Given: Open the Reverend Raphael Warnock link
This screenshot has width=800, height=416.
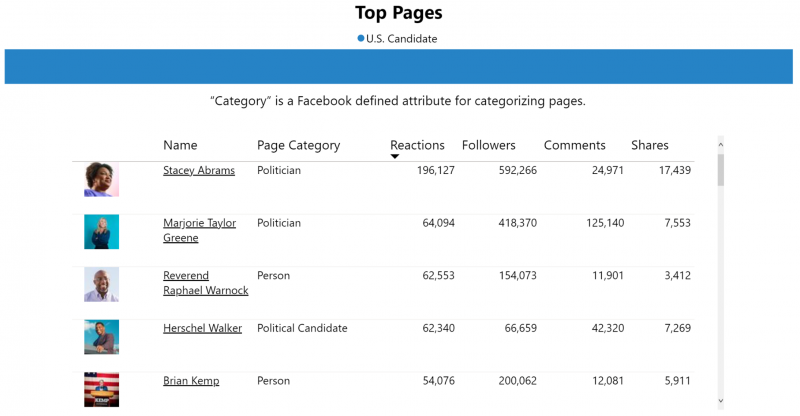Looking at the screenshot, I should 206,283.
